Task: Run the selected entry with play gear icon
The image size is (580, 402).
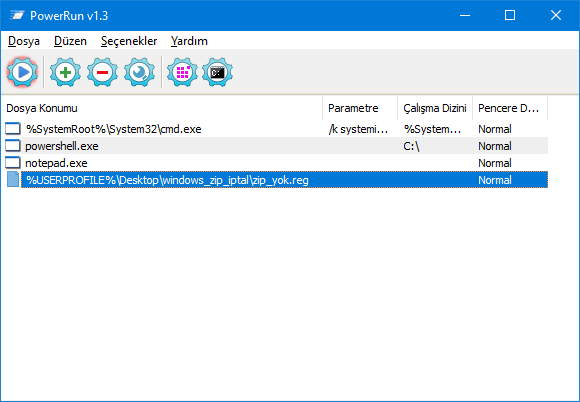Action: (x=23, y=72)
